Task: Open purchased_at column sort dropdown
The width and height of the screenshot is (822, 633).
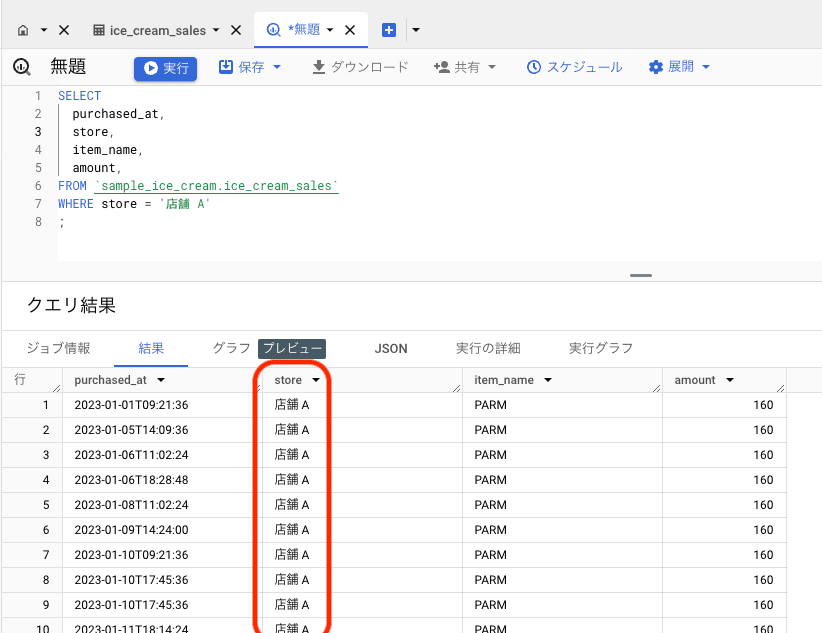Action: (x=161, y=380)
